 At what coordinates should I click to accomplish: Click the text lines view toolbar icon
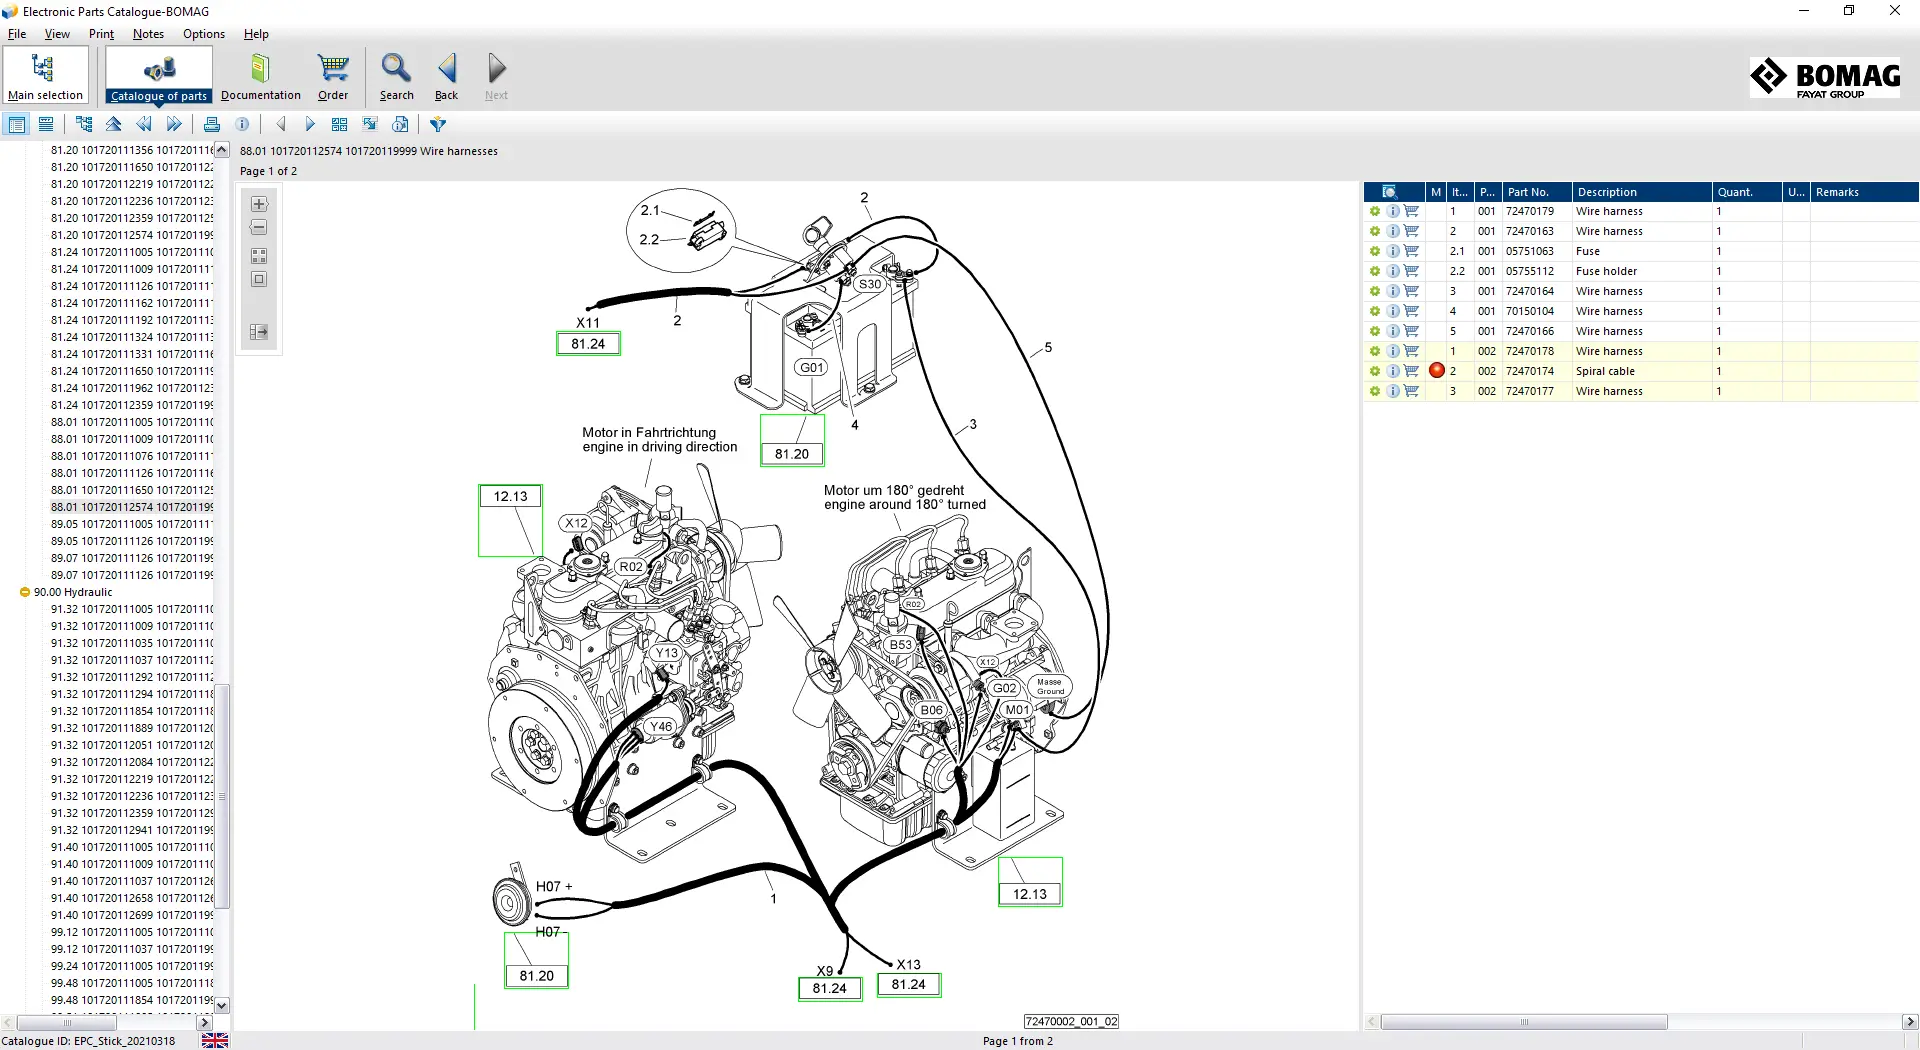(46, 124)
